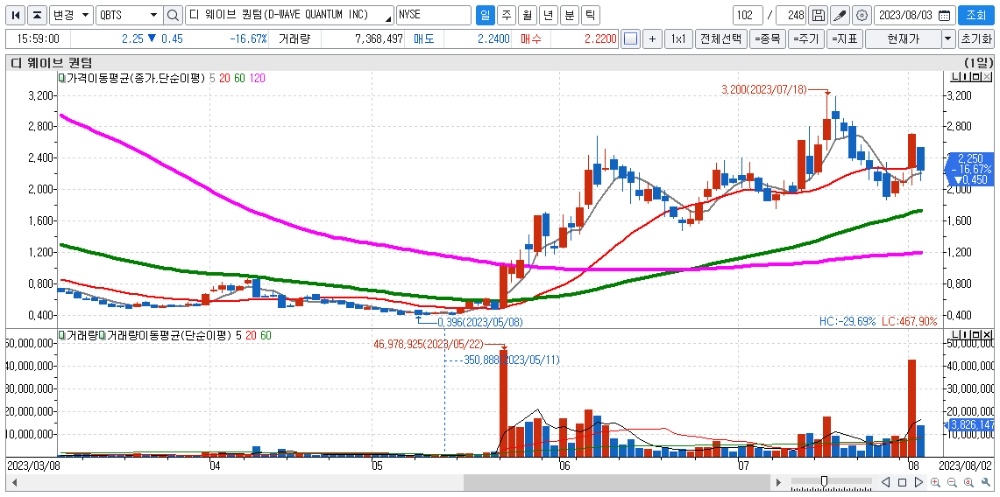Maximize the price chart pane
The height and width of the screenshot is (497, 1000).
tap(977, 77)
